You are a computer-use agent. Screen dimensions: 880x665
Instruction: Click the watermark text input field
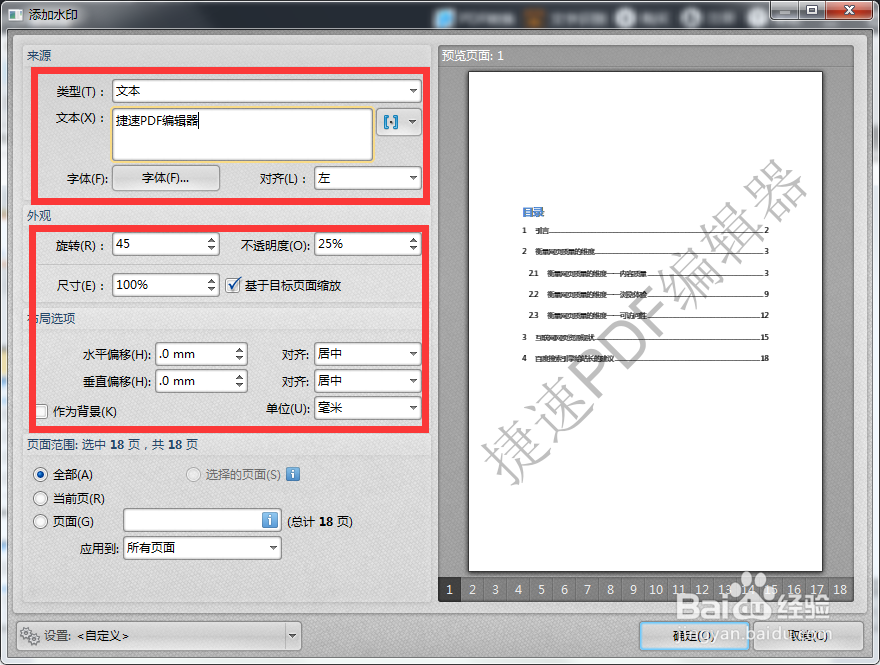(242, 135)
